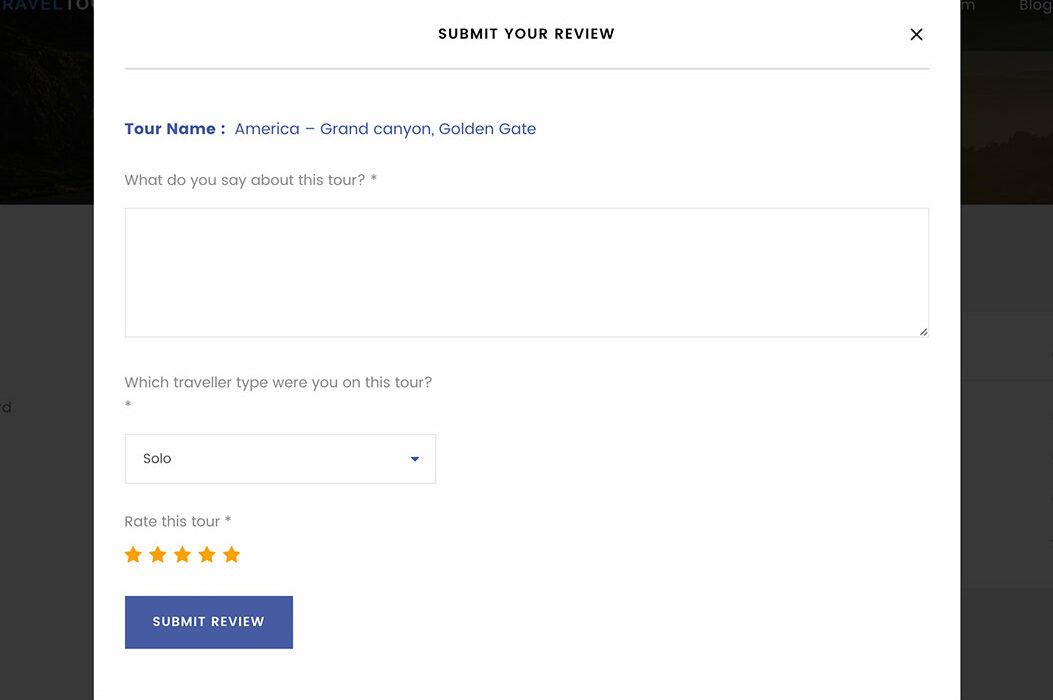This screenshot has width=1053, height=700.
Task: Click the 'Which traveller type' question label
Action: tap(278, 382)
